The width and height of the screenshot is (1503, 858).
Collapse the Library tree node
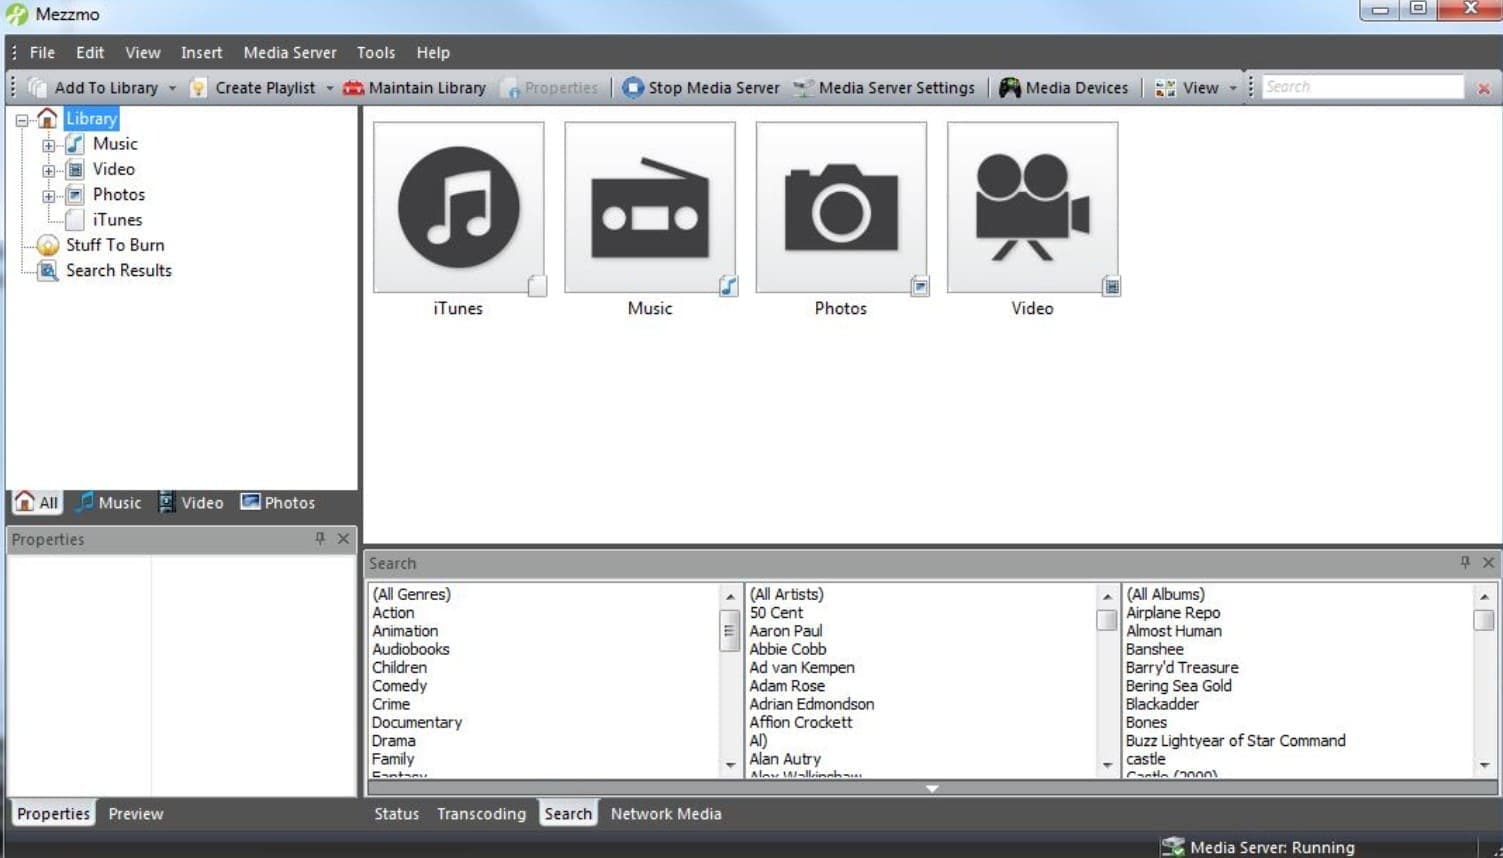(x=21, y=120)
